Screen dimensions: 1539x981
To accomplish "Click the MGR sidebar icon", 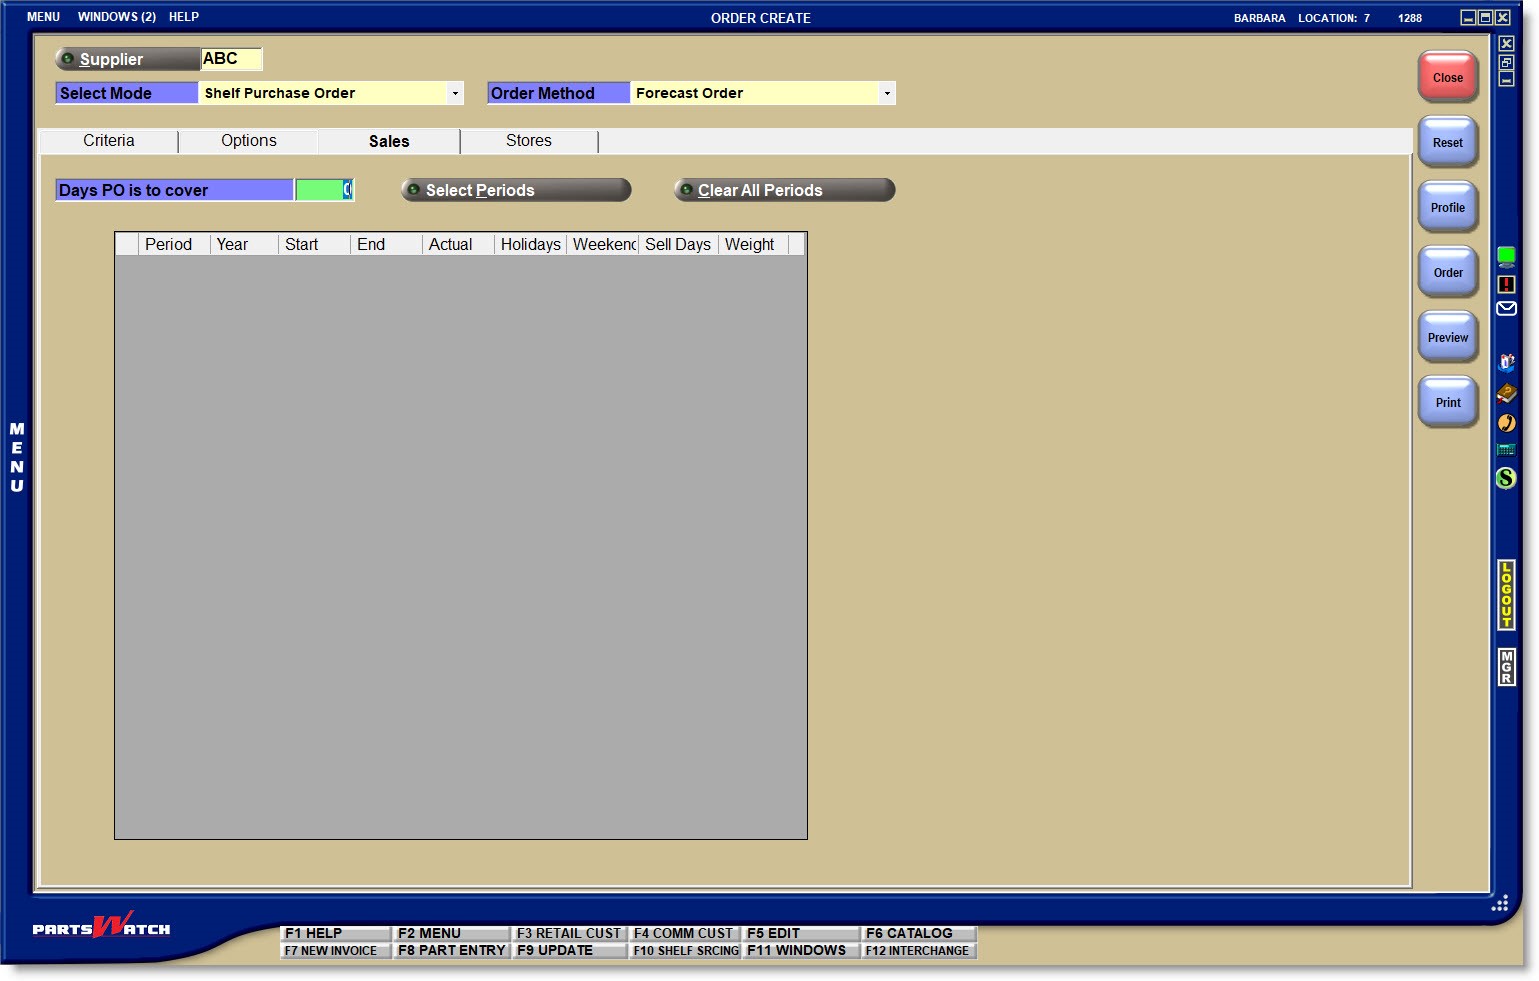I will pyautogui.click(x=1506, y=667).
